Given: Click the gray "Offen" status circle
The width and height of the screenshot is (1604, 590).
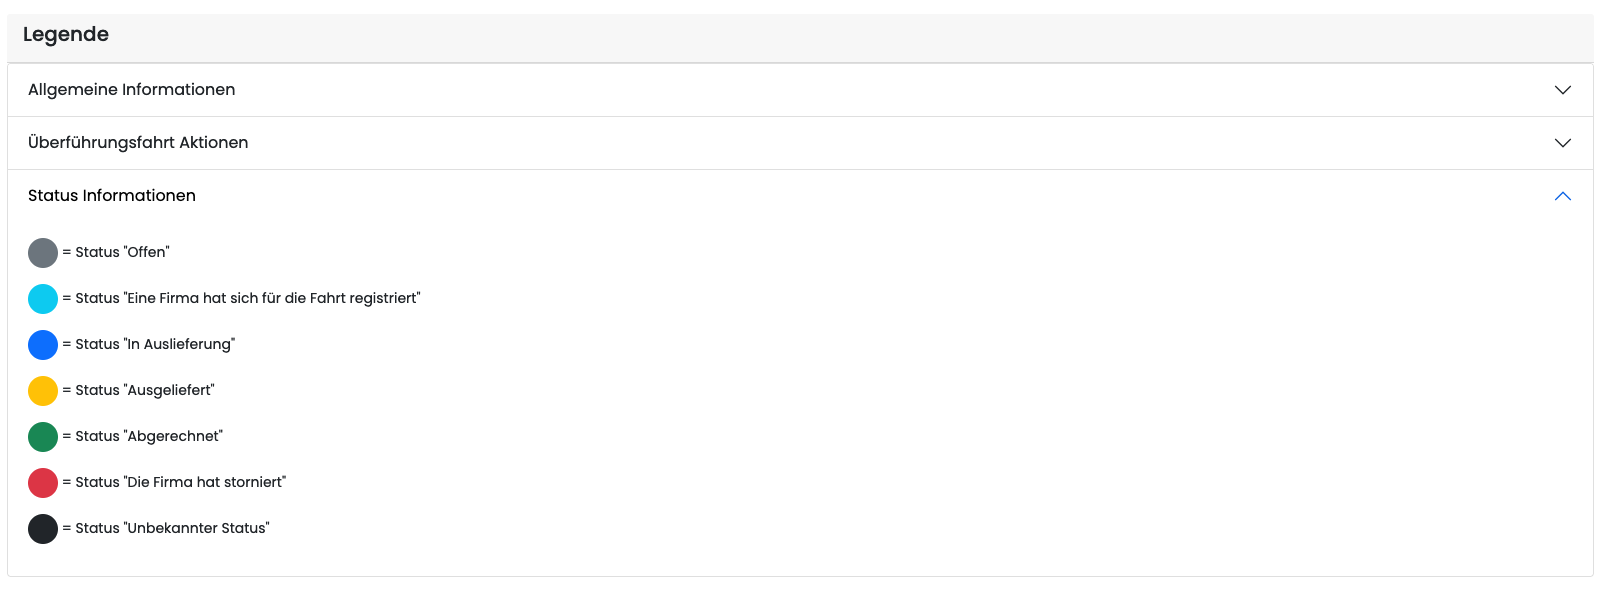Looking at the screenshot, I should 43,253.
